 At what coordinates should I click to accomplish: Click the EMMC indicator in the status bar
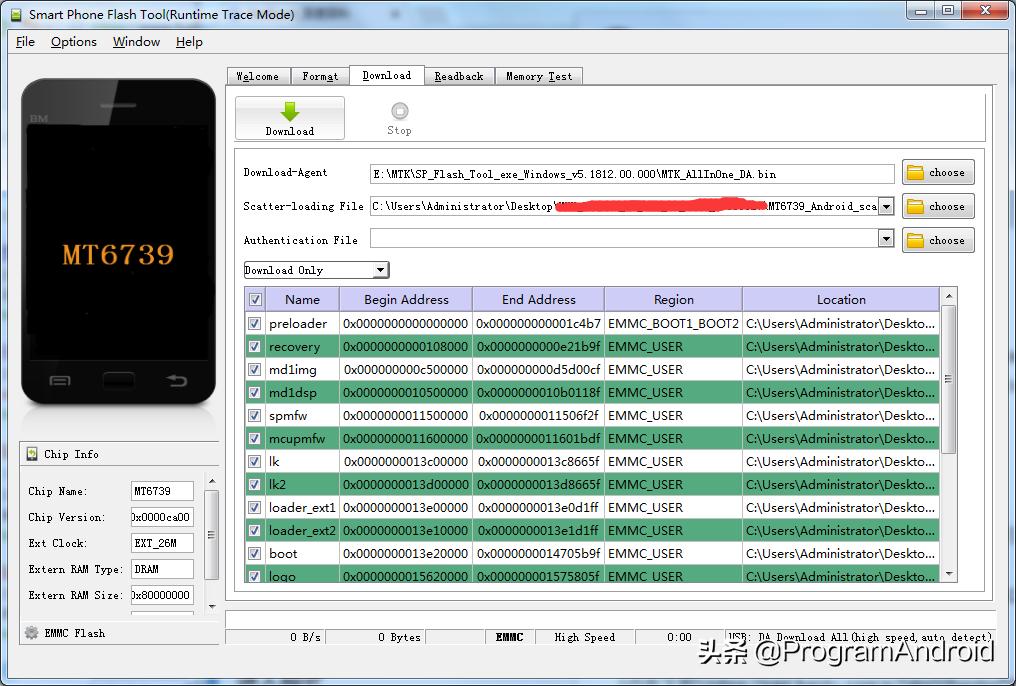[x=510, y=637]
